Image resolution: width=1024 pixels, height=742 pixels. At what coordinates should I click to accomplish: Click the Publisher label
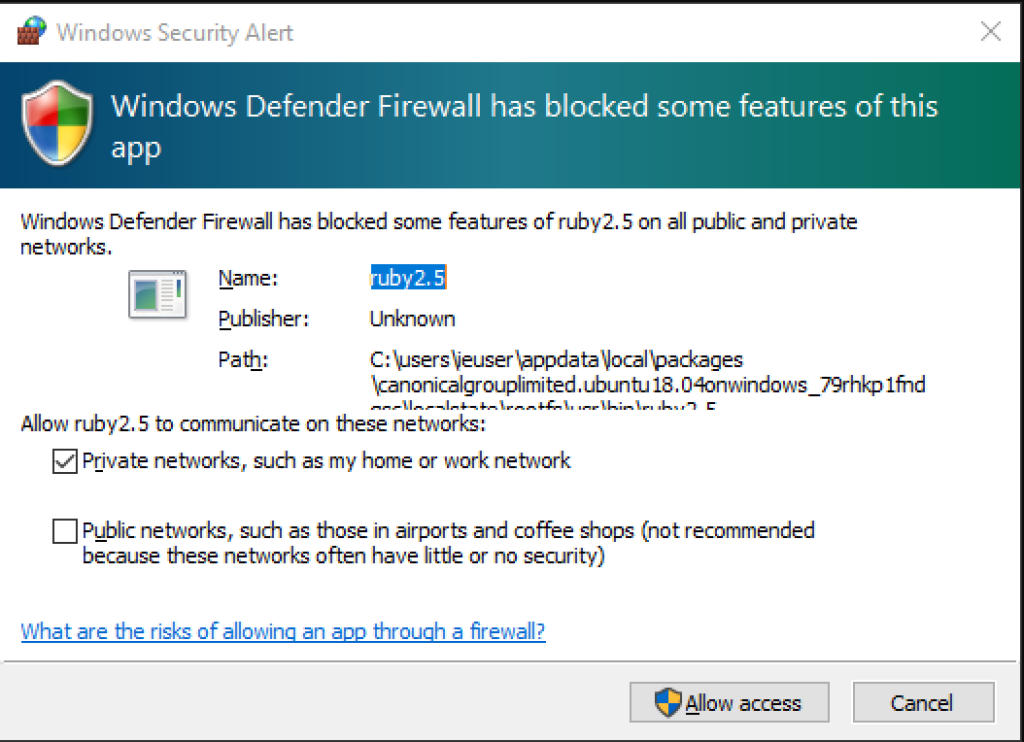pyautogui.click(x=264, y=319)
